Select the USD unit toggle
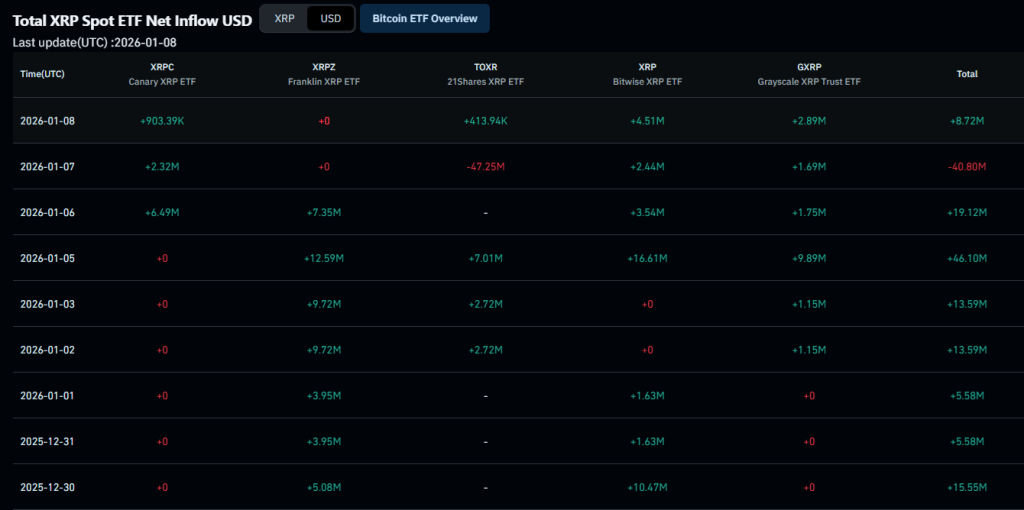This screenshot has height=510, width=1024. (330, 18)
